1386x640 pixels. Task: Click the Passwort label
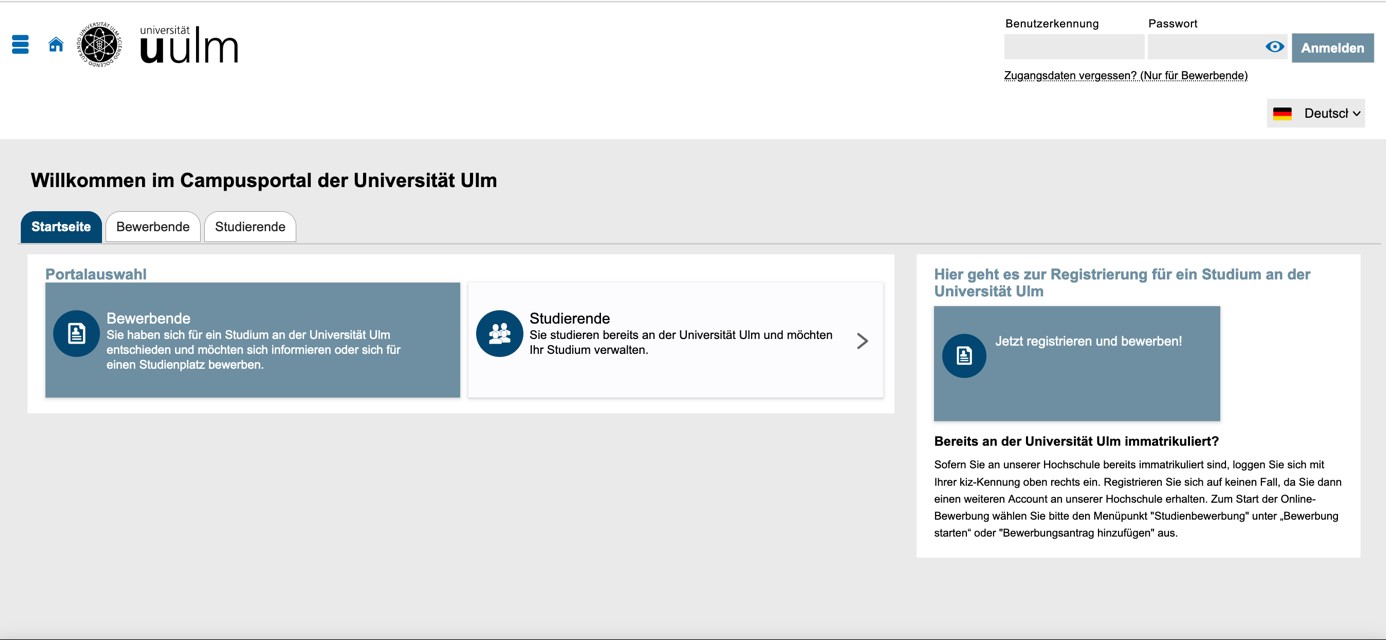click(1173, 23)
